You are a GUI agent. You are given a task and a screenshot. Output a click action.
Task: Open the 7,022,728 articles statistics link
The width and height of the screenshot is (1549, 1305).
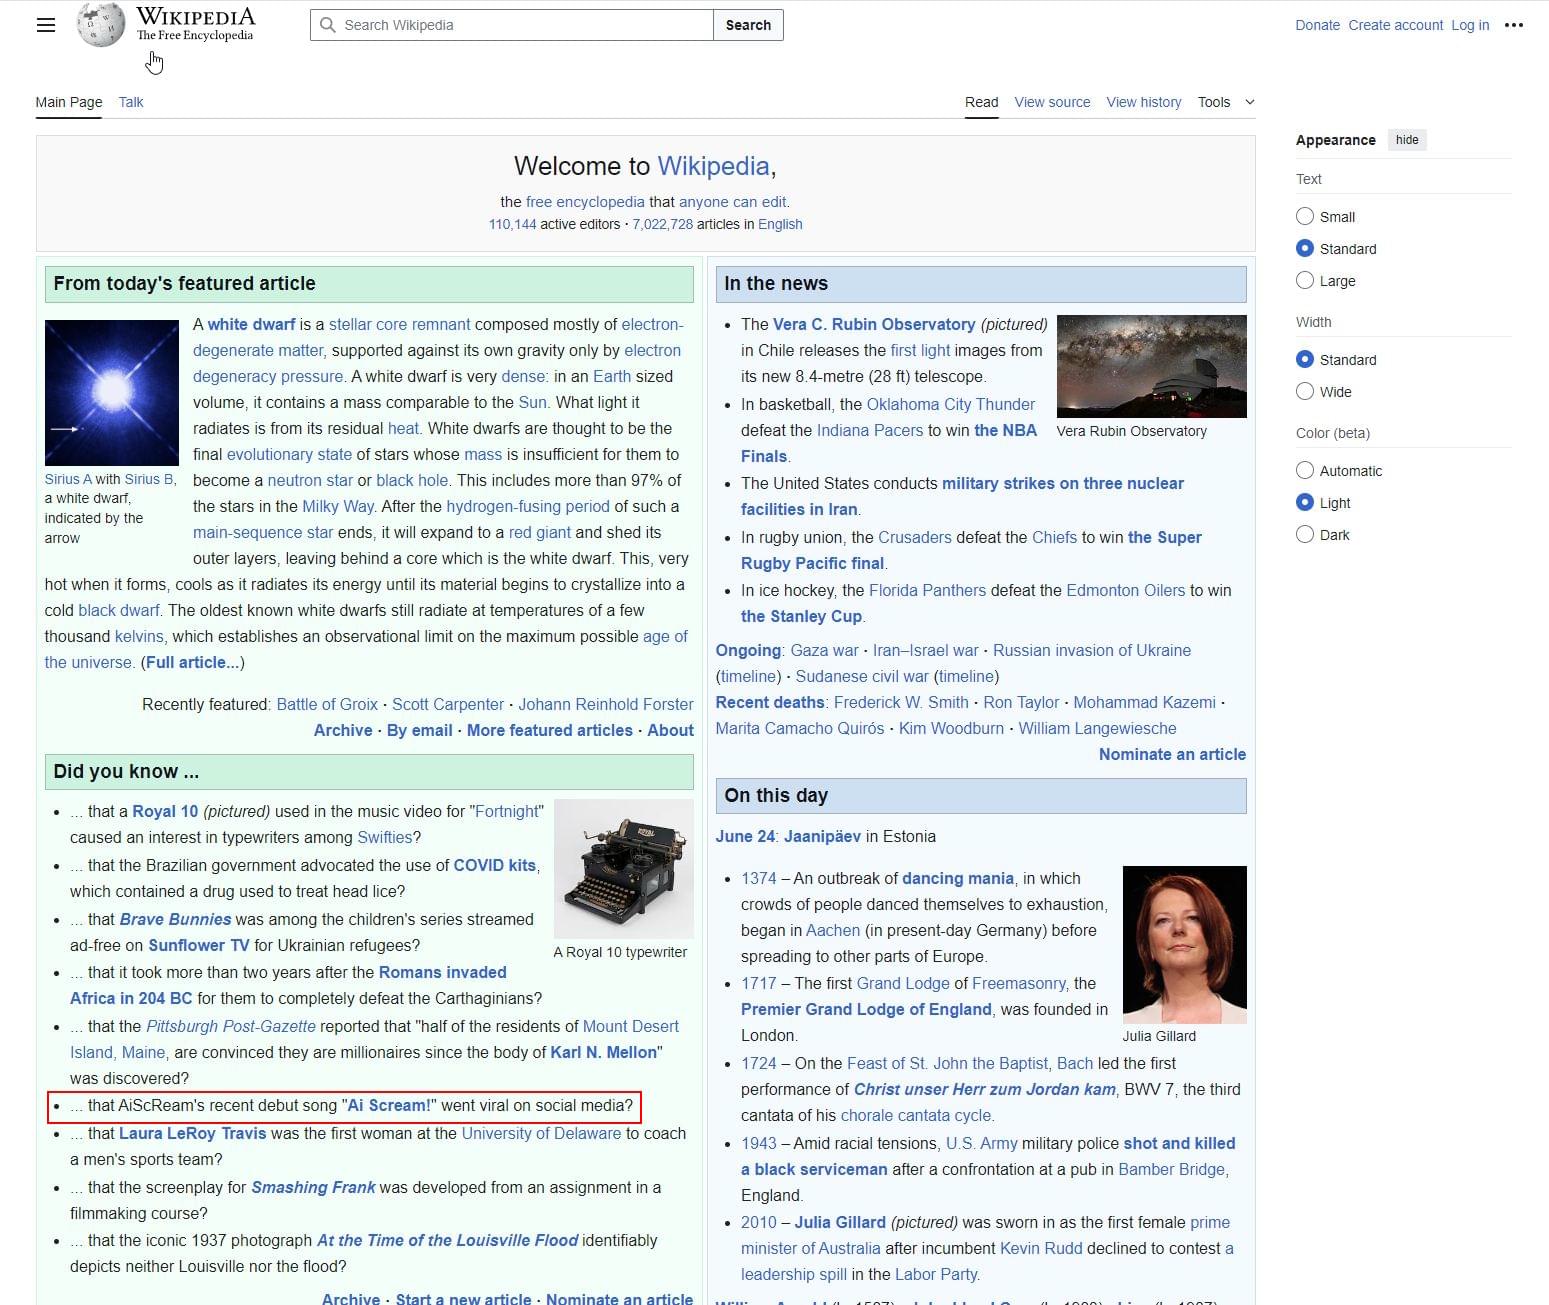[662, 224]
